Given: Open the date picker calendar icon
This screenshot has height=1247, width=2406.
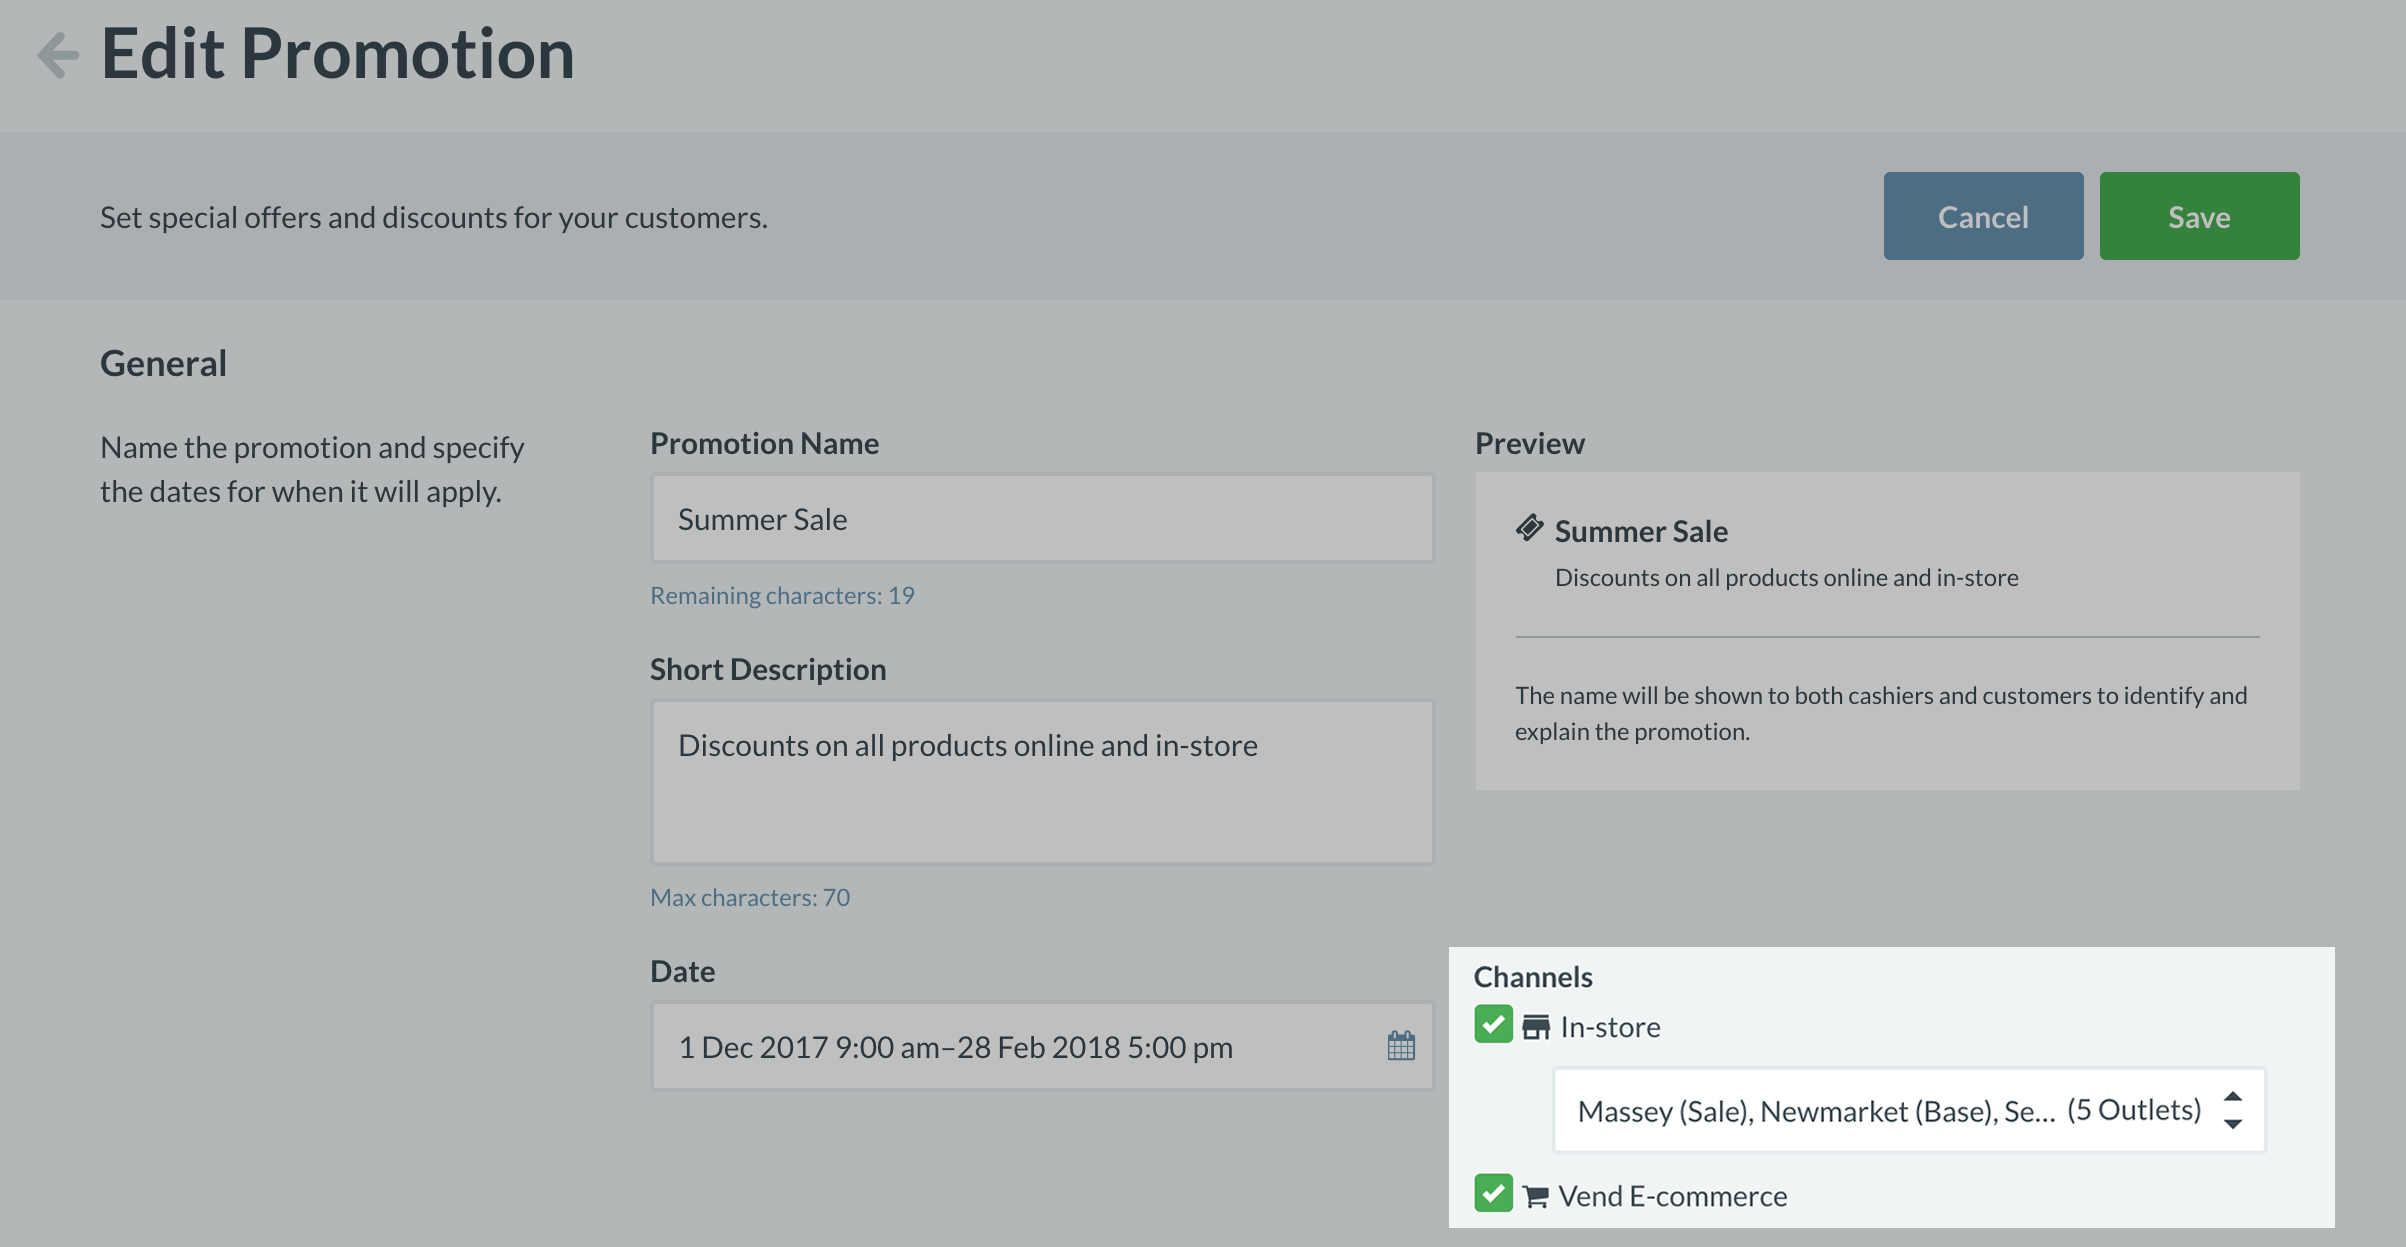Looking at the screenshot, I should pyautogui.click(x=1401, y=1046).
